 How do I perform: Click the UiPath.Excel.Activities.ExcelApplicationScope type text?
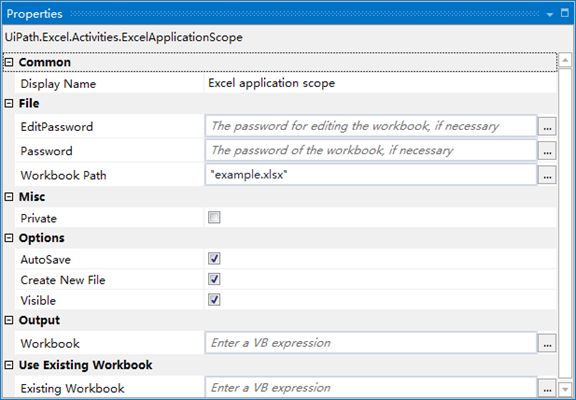[124, 37]
